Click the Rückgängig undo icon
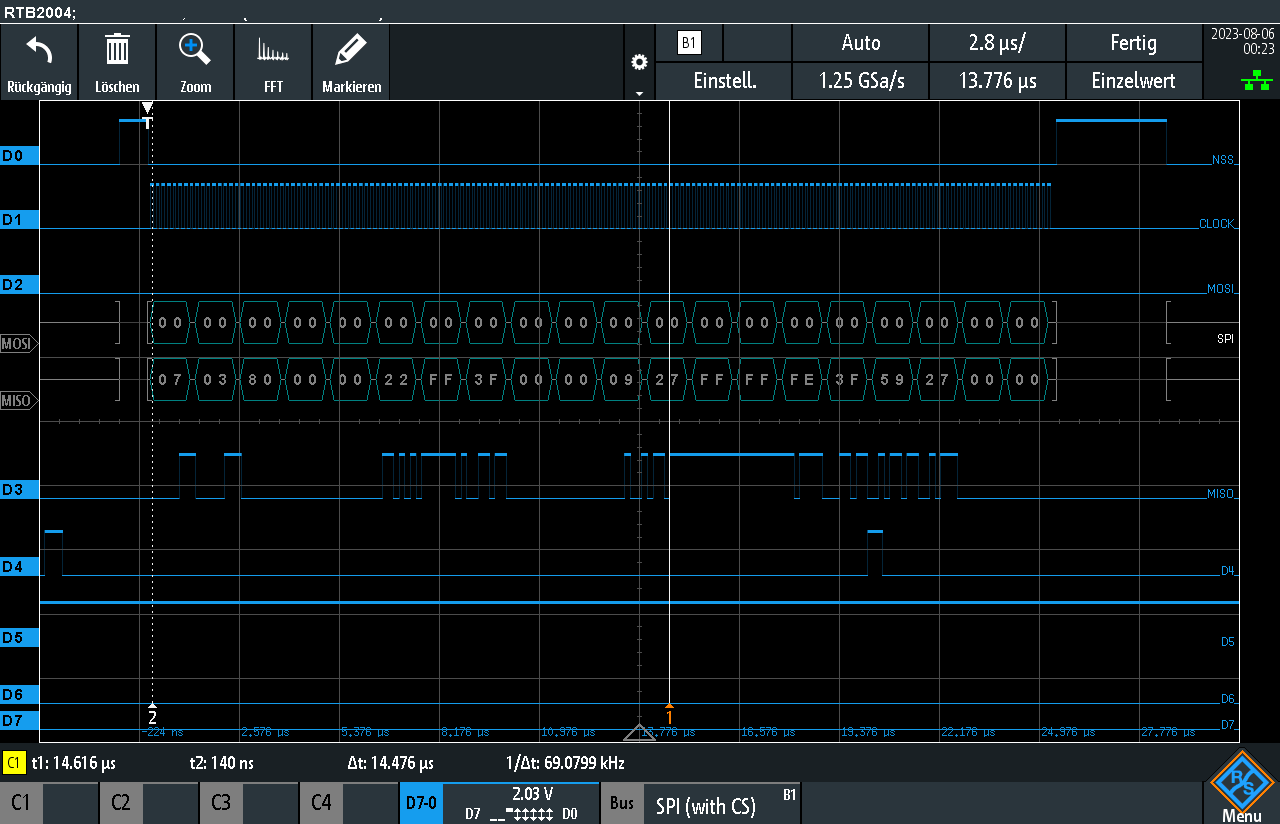Viewport: 1280px width, 824px height. coord(39,51)
